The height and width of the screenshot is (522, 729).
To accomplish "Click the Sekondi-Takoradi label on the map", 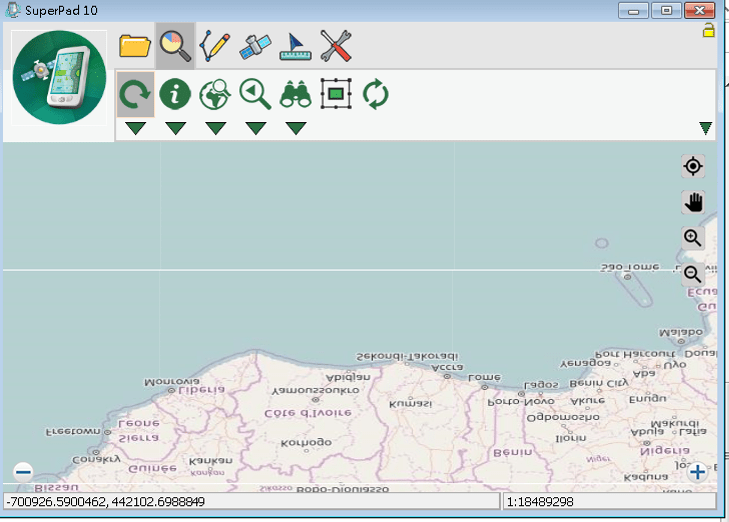I will [x=407, y=357].
